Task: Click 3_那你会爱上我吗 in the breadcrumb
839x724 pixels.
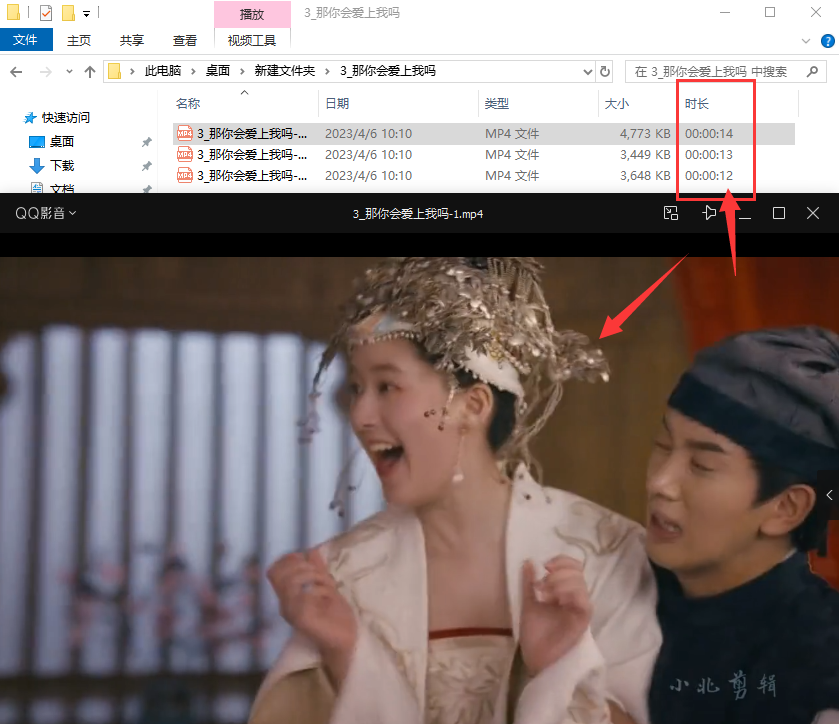Action: pyautogui.click(x=388, y=71)
